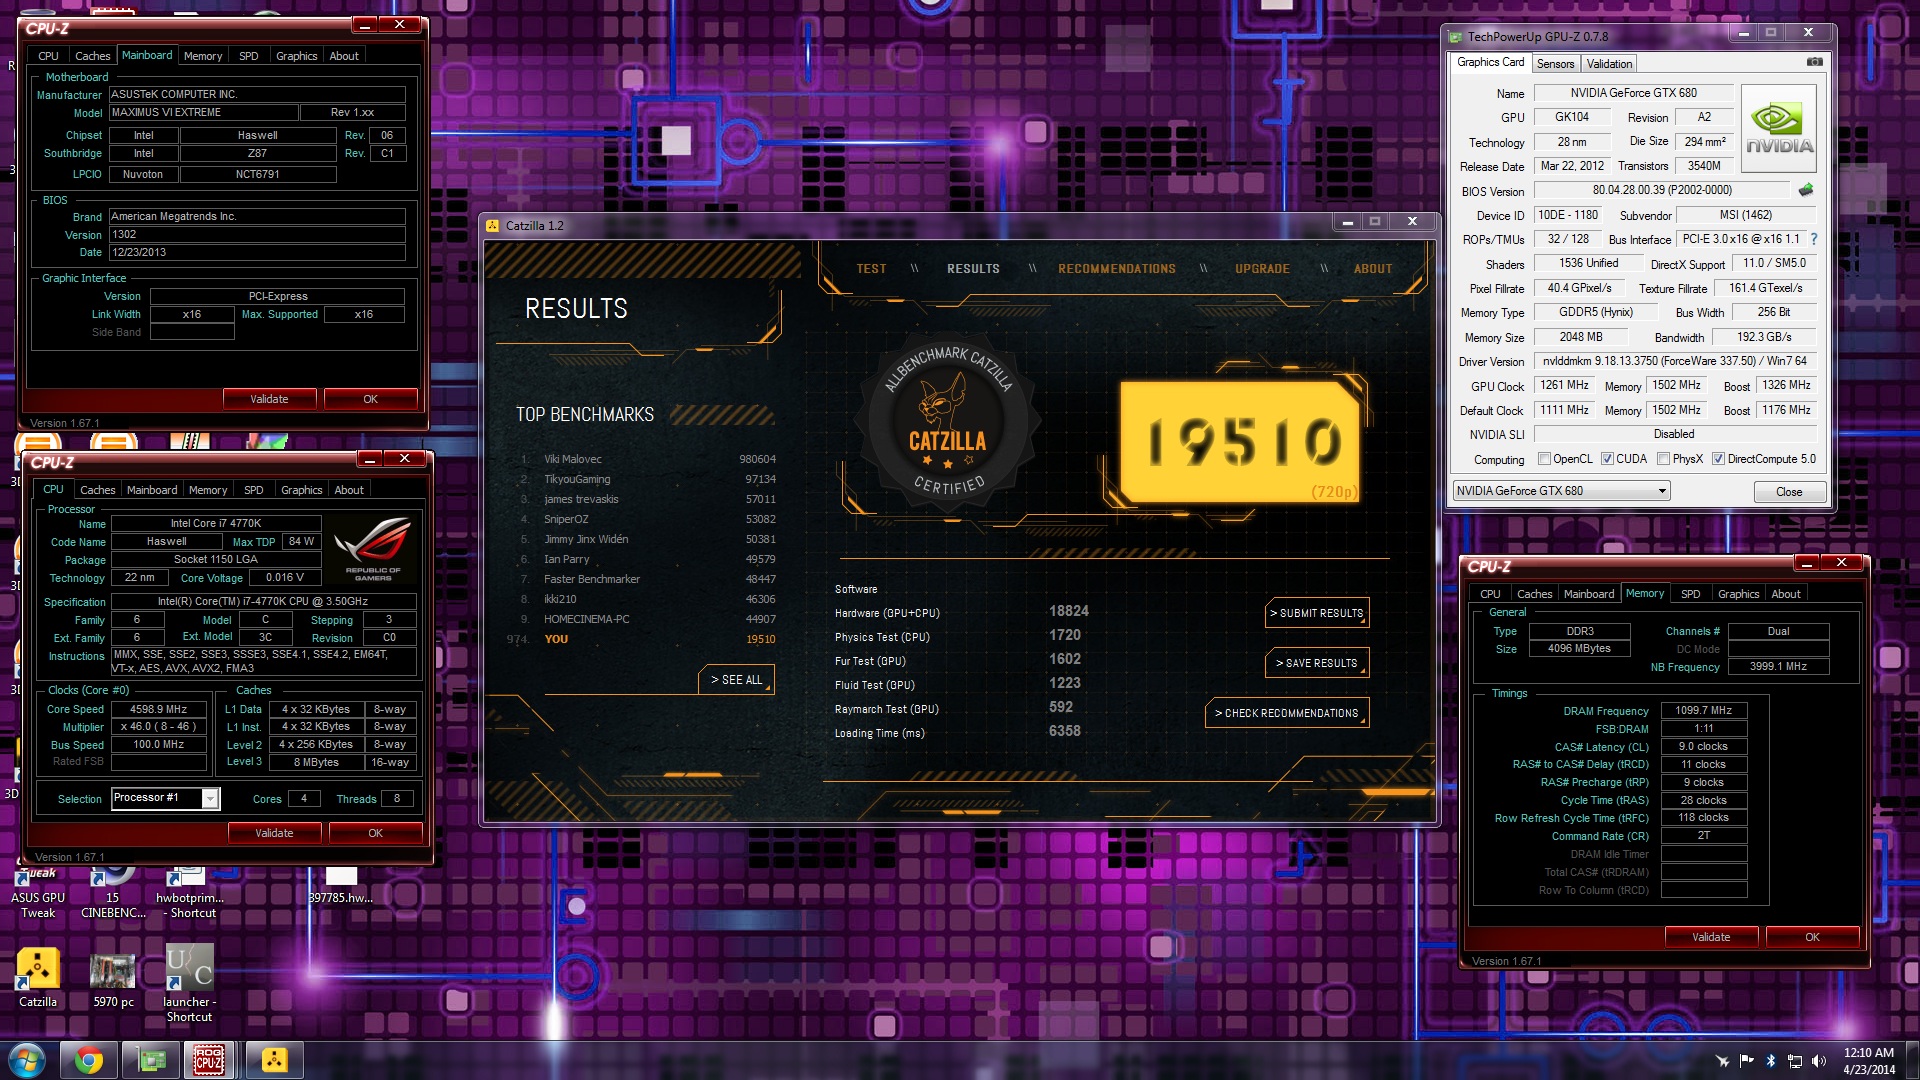1920x1080 pixels.
Task: Click the SAVE RESULTS button
Action: pos(1317,663)
